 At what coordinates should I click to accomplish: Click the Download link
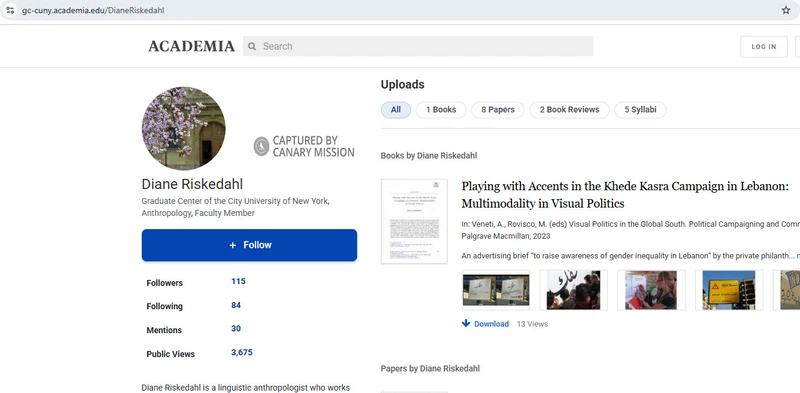click(x=491, y=324)
